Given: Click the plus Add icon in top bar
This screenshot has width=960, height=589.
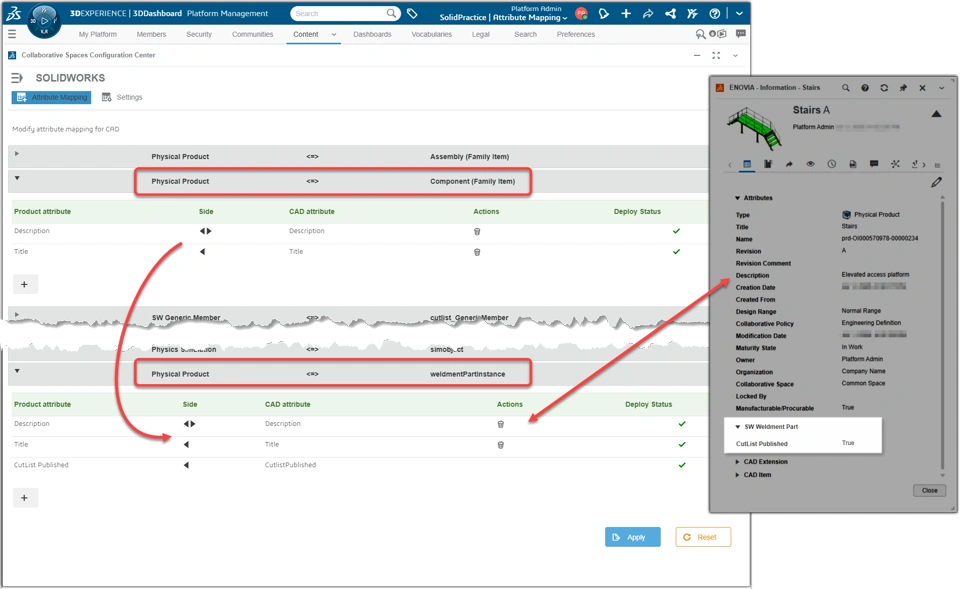Looking at the screenshot, I should pos(626,13).
